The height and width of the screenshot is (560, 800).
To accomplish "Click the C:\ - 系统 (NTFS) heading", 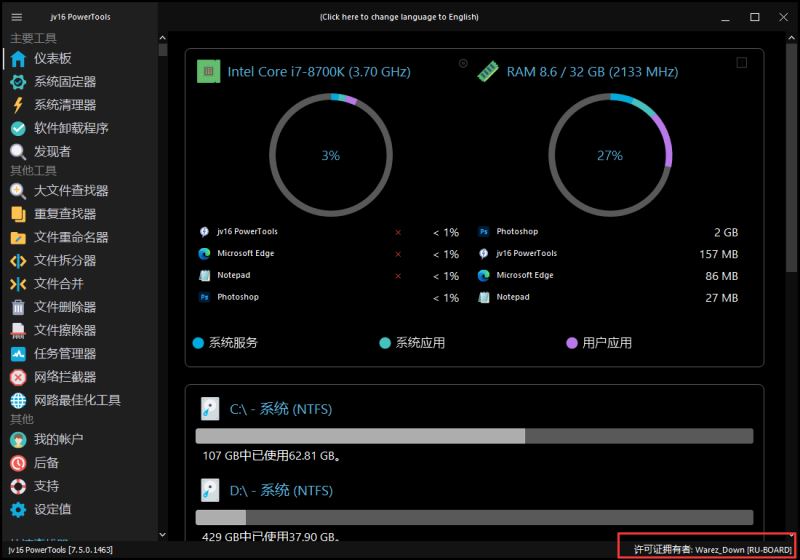I will [x=281, y=409].
